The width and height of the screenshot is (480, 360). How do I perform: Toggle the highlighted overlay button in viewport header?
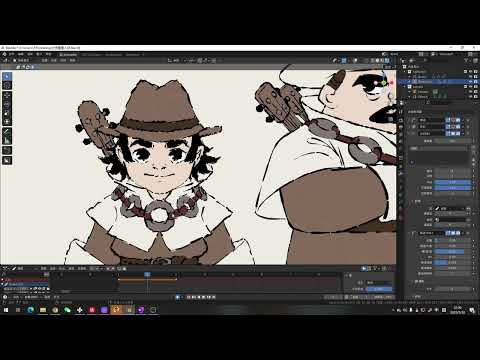[x=344, y=60]
